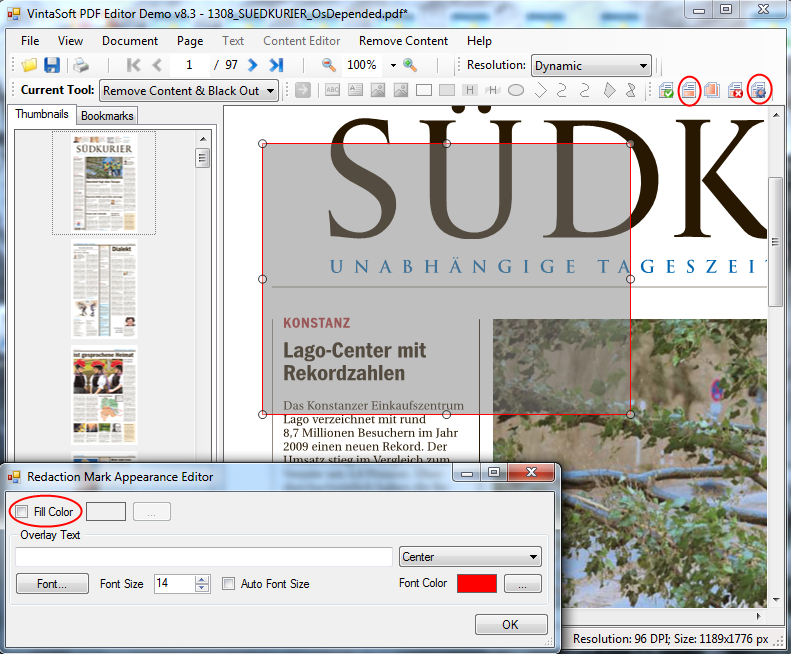The image size is (791, 654).
Task: Toggle the Auto Font Size checkbox
Action: [229, 584]
